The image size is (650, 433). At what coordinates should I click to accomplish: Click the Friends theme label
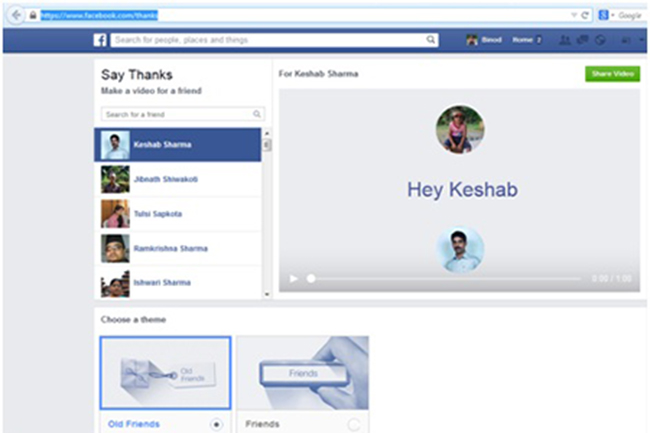point(262,424)
